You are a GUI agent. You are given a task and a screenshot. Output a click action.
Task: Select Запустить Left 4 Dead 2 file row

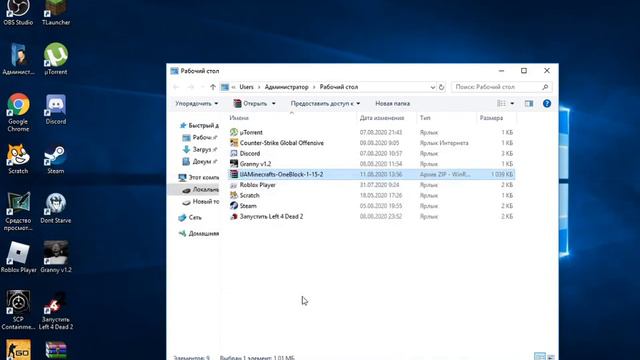click(371, 216)
